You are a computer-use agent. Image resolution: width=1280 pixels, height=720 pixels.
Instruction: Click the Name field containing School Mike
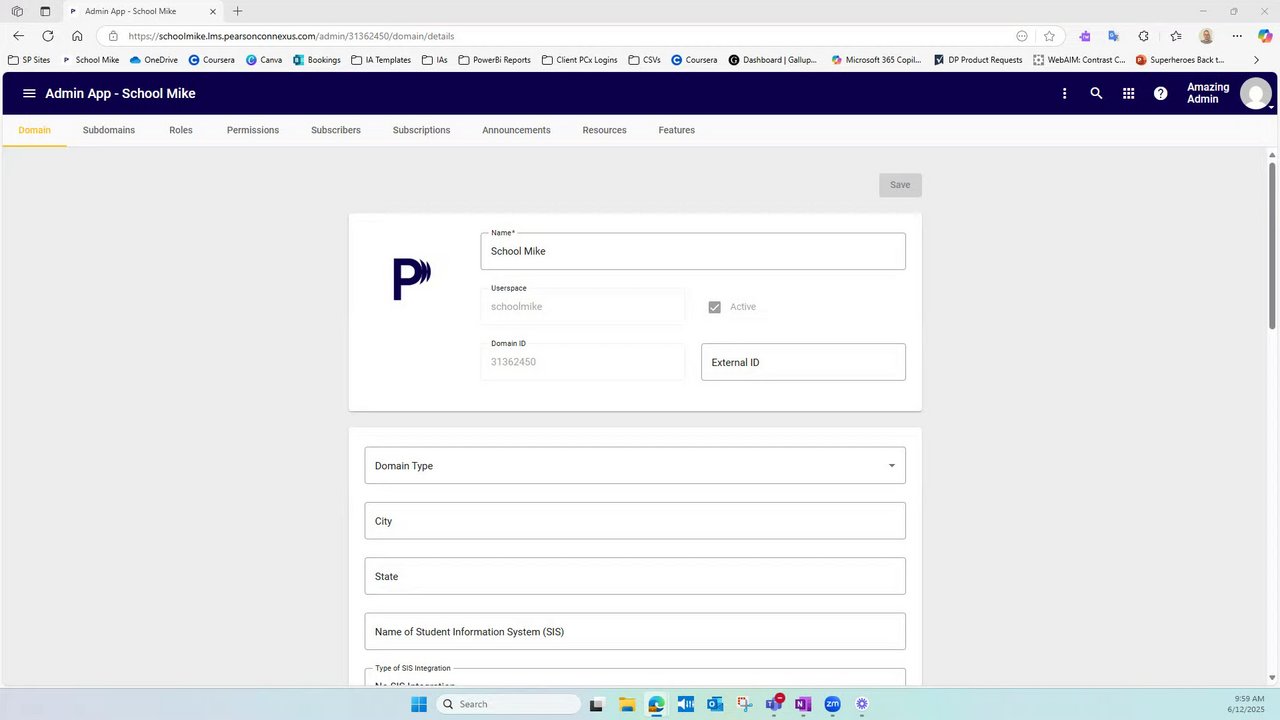coord(693,251)
